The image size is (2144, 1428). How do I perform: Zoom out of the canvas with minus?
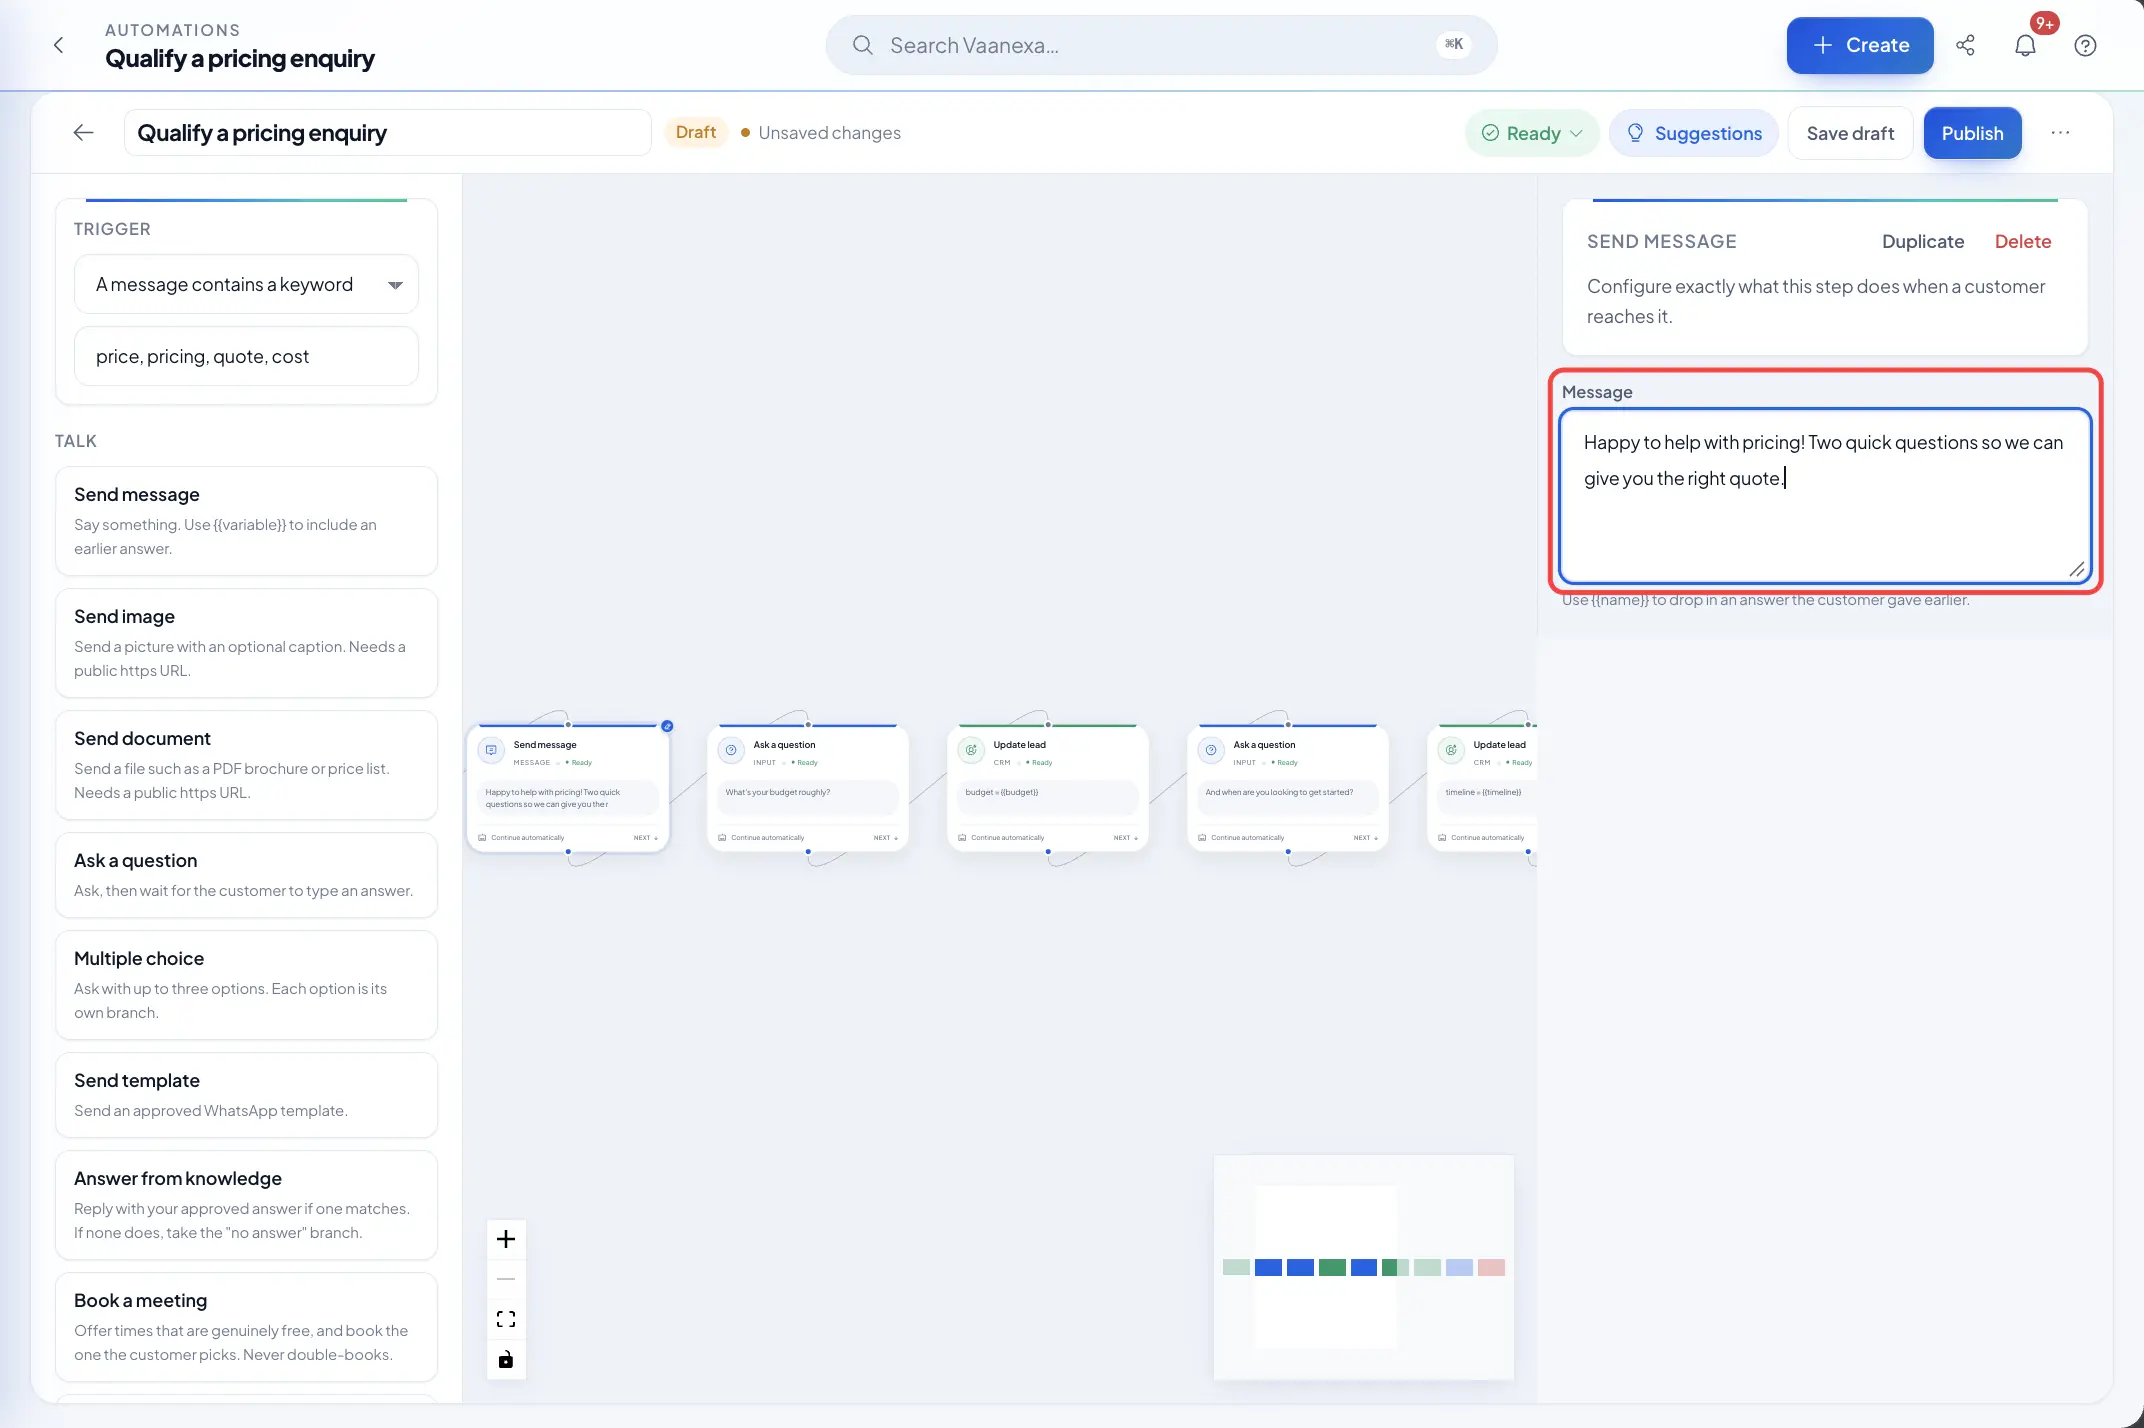[x=506, y=1279]
